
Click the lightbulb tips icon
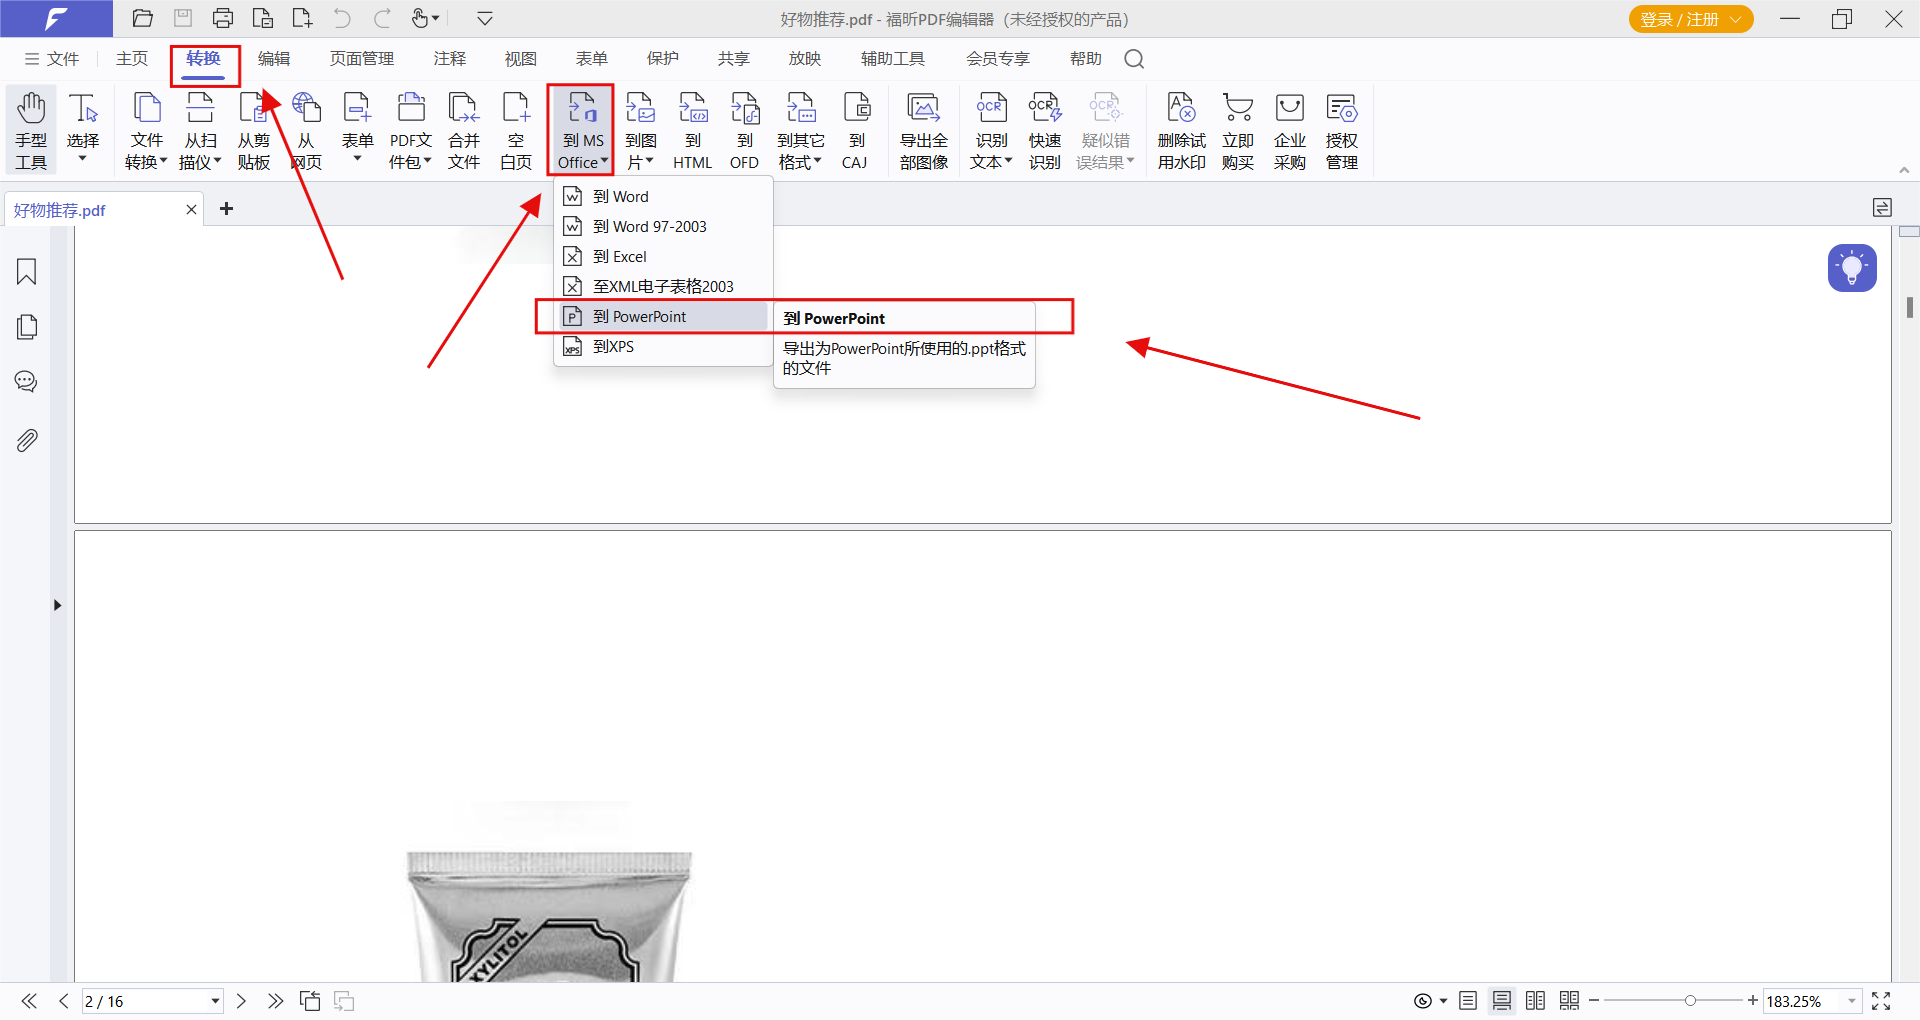coord(1852,268)
